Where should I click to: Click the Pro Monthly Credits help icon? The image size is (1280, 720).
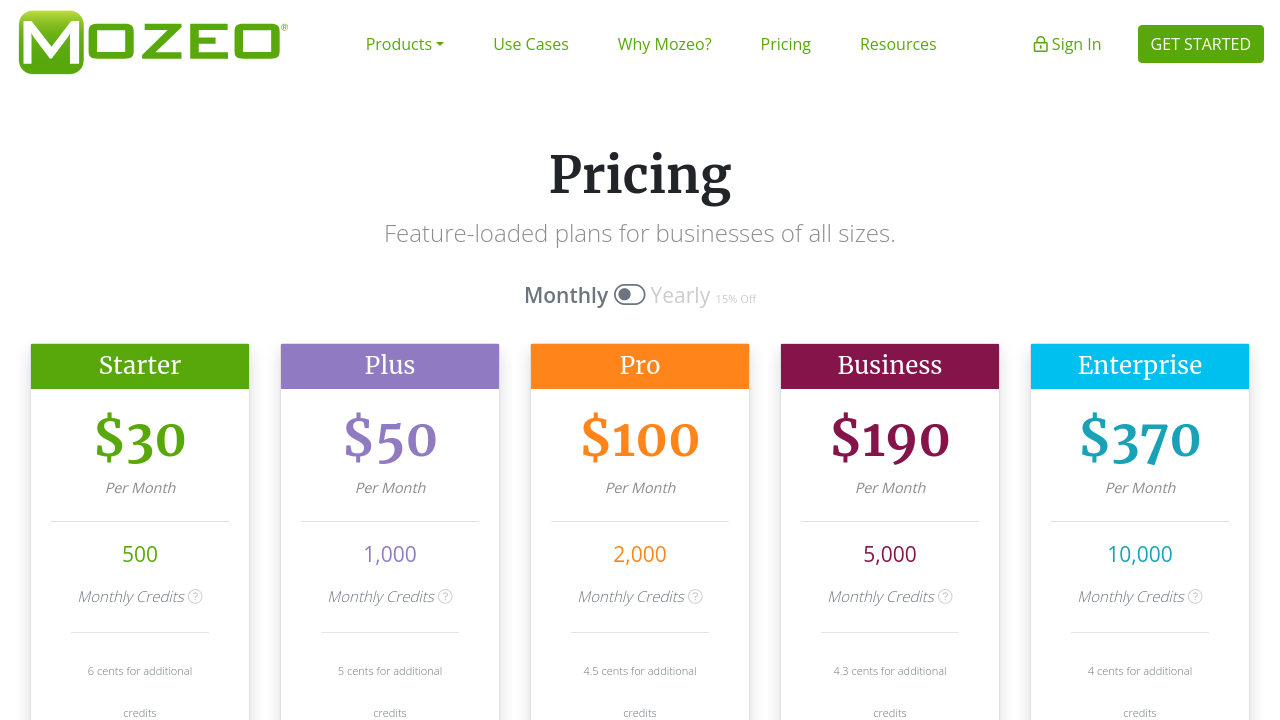[696, 597]
